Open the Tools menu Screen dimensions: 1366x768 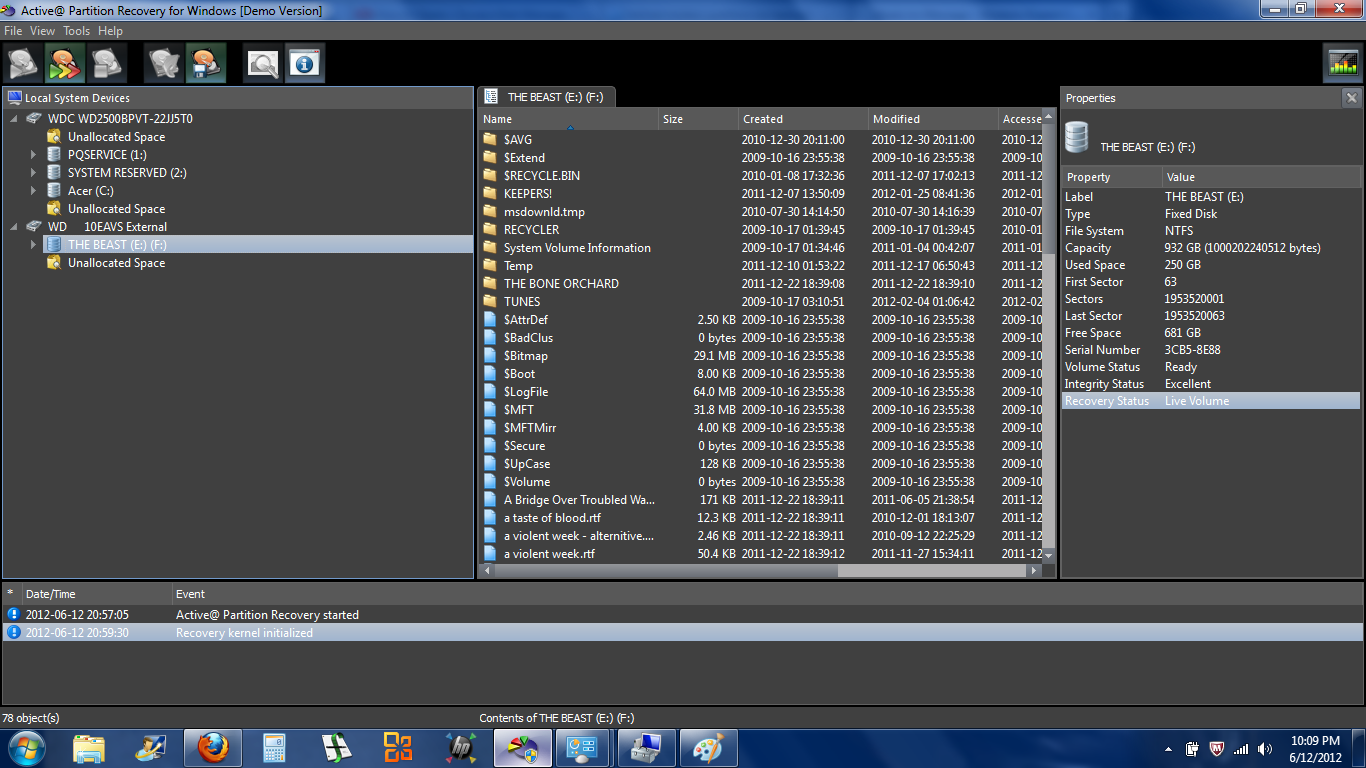point(77,31)
